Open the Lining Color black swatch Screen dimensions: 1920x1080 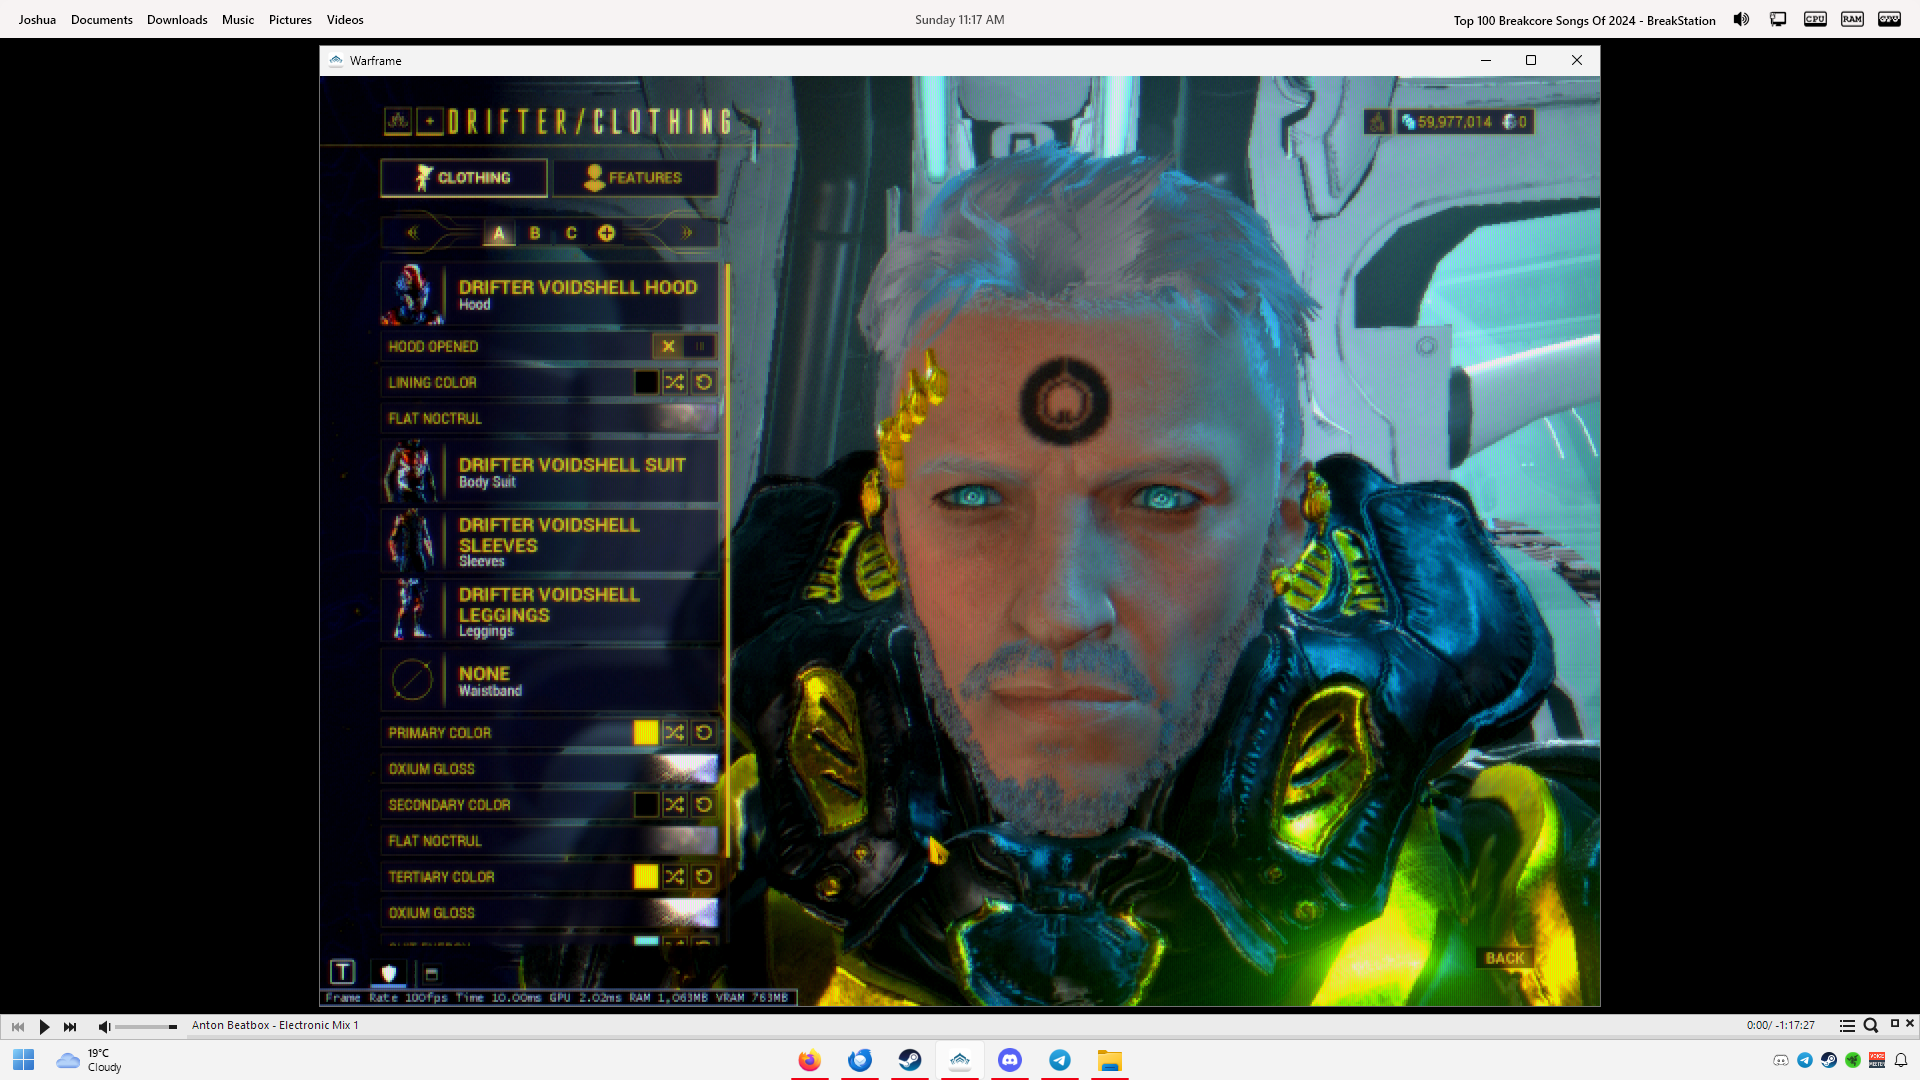[646, 382]
